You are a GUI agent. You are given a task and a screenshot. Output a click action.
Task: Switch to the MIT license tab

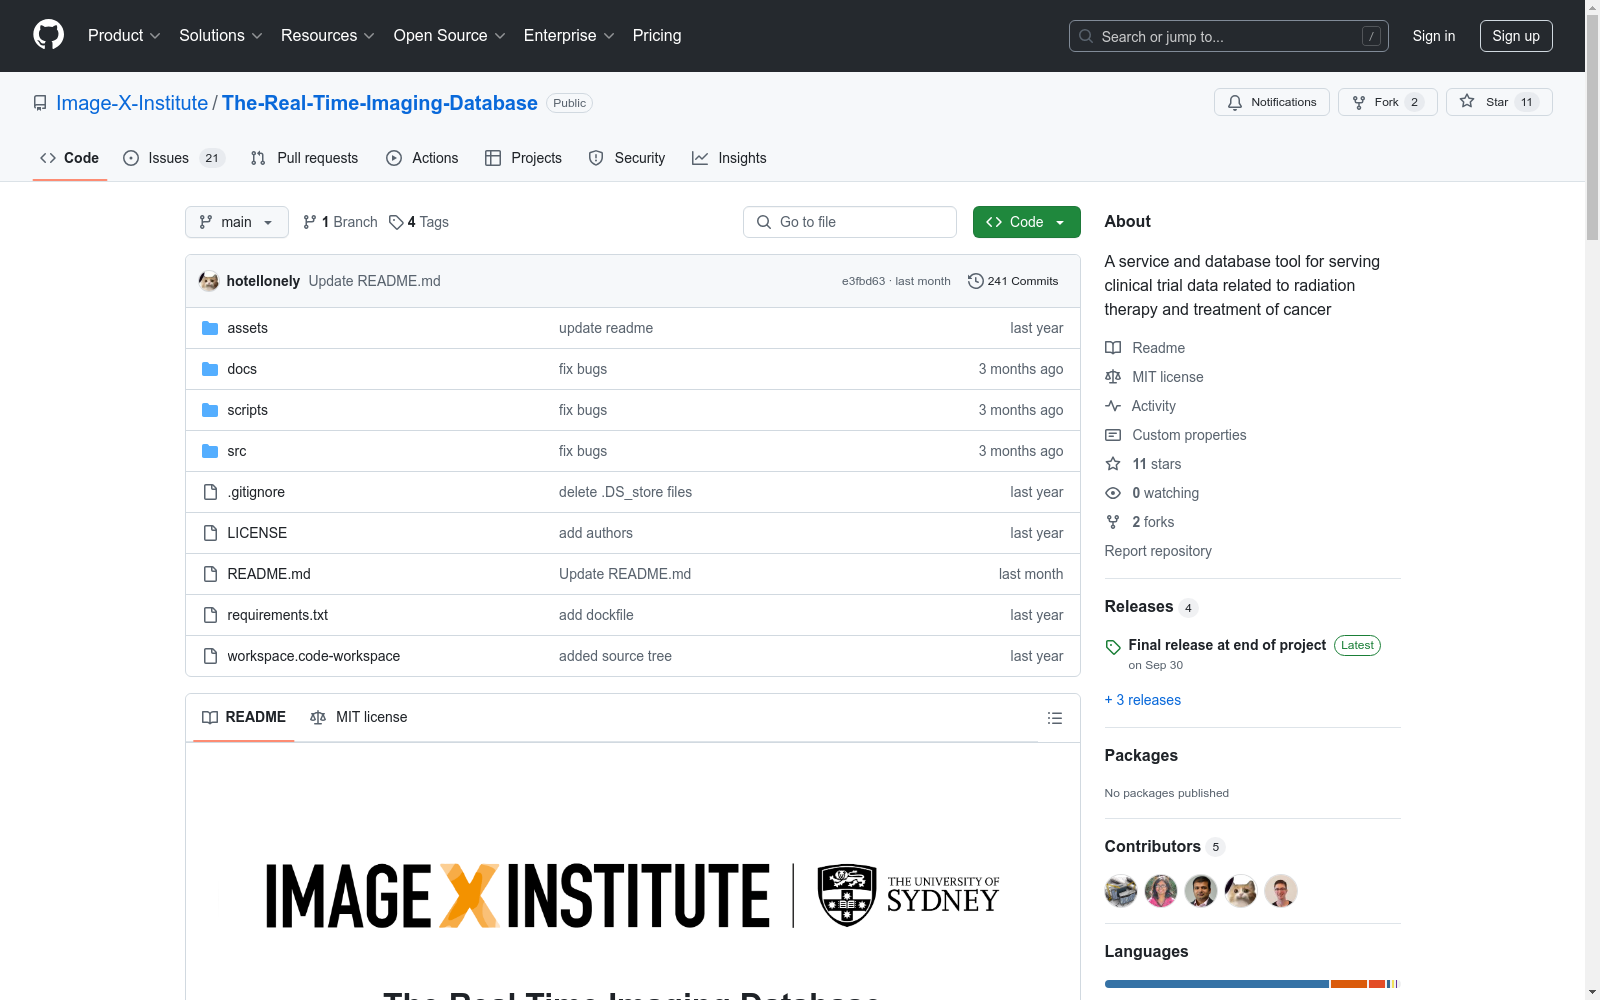pos(359,717)
